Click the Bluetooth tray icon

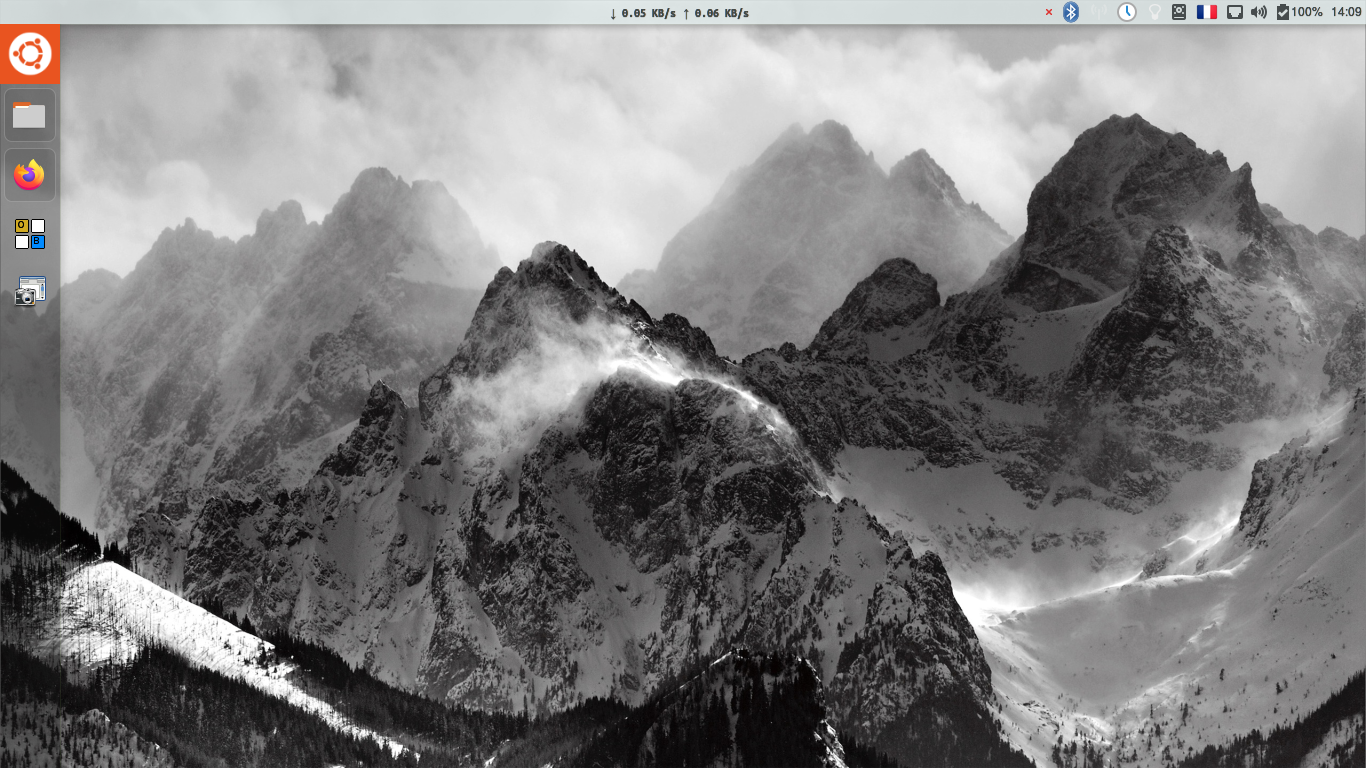[x=1071, y=12]
